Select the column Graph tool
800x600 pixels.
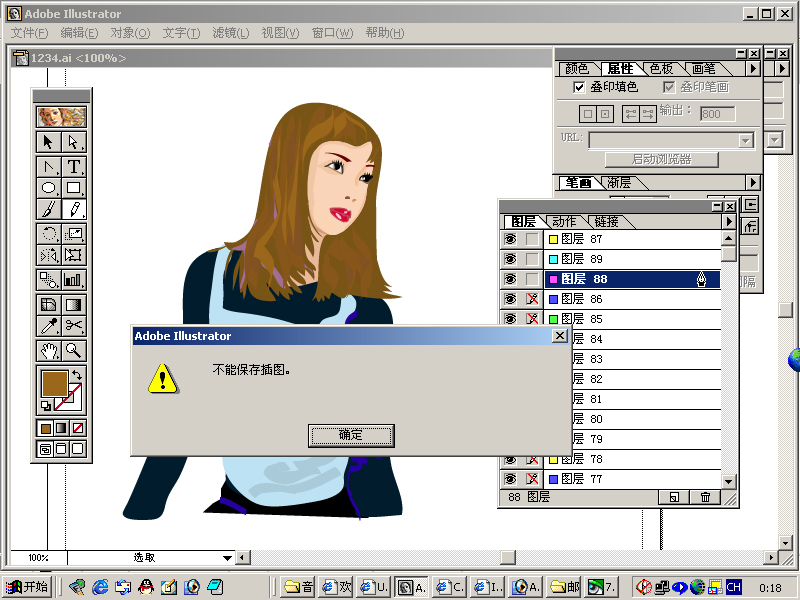click(73, 280)
